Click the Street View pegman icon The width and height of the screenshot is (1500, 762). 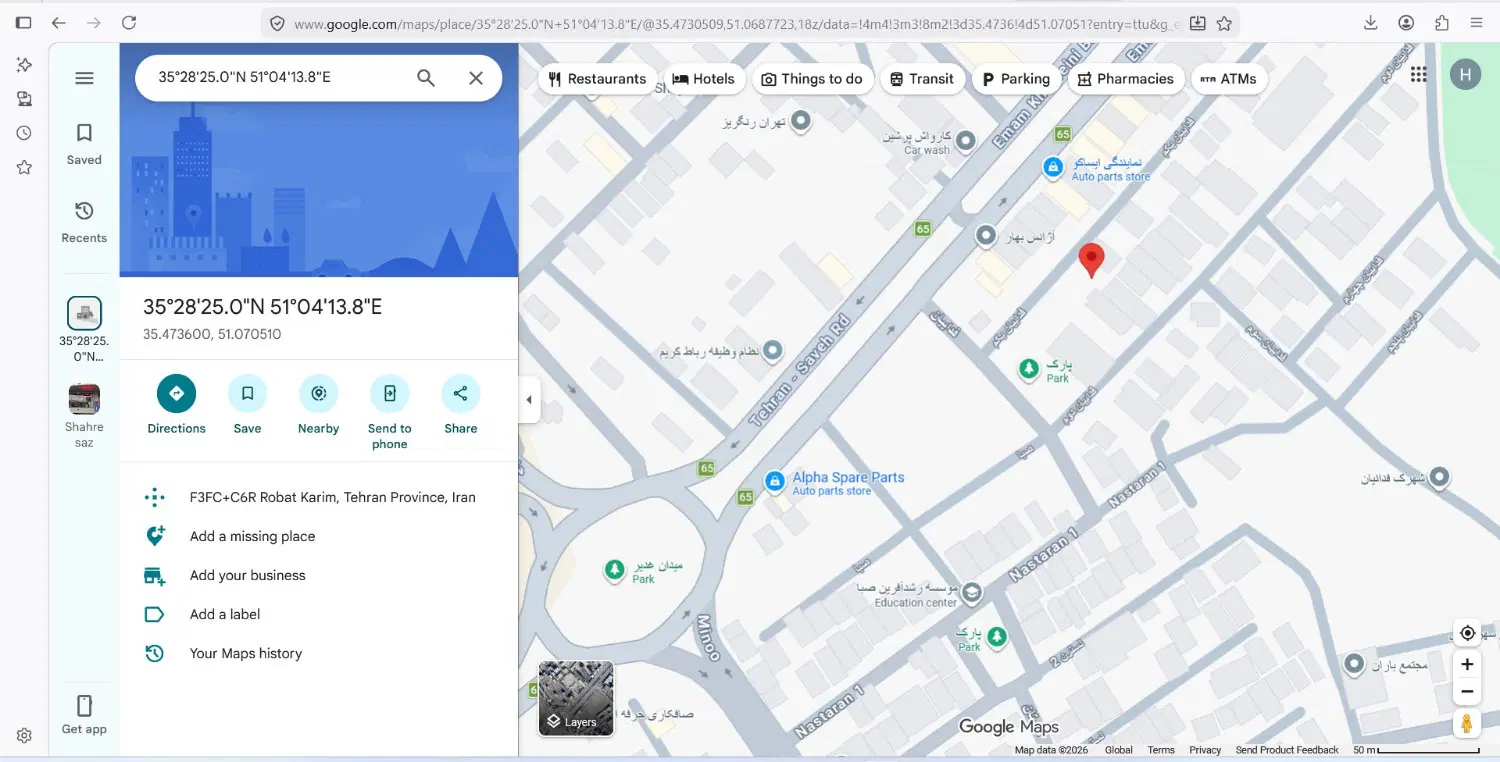click(x=1467, y=723)
